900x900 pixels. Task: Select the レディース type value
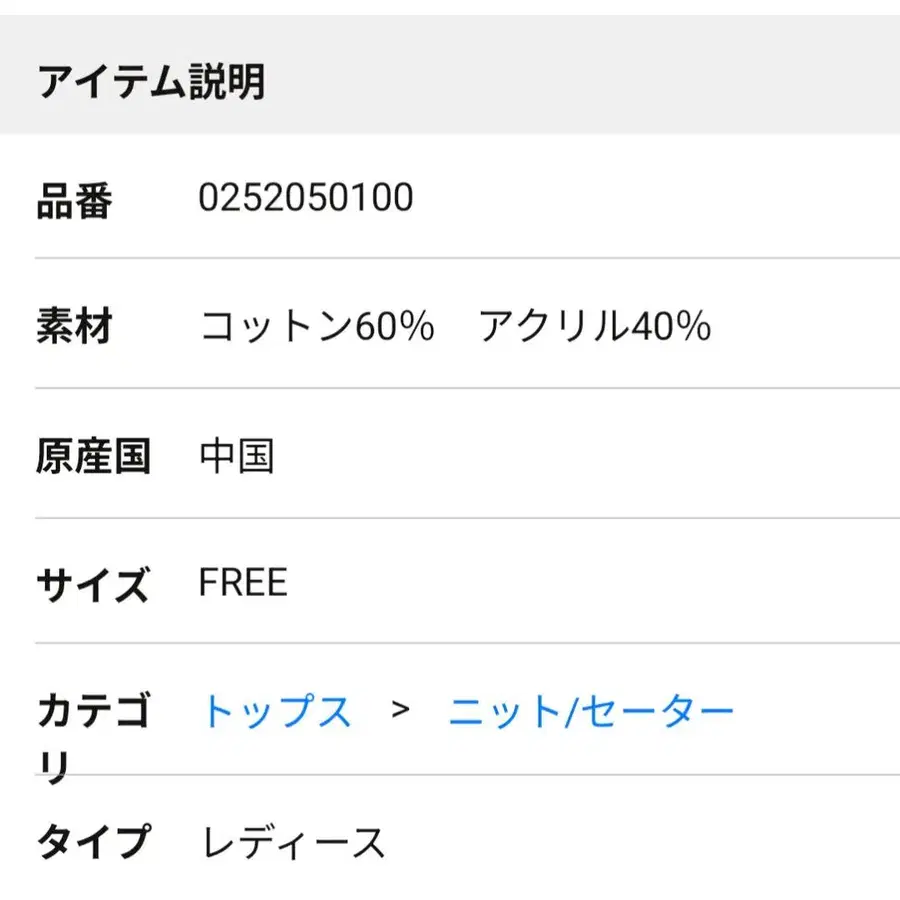[294, 843]
